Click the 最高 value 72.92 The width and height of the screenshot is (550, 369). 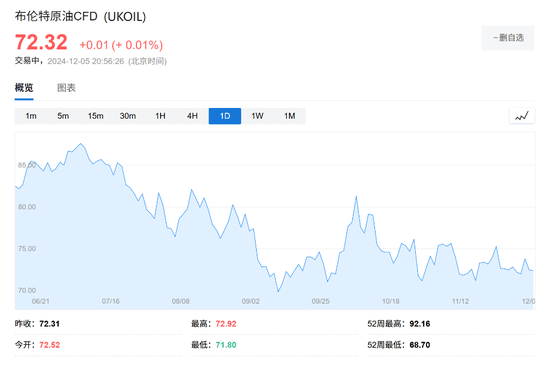click(x=226, y=324)
